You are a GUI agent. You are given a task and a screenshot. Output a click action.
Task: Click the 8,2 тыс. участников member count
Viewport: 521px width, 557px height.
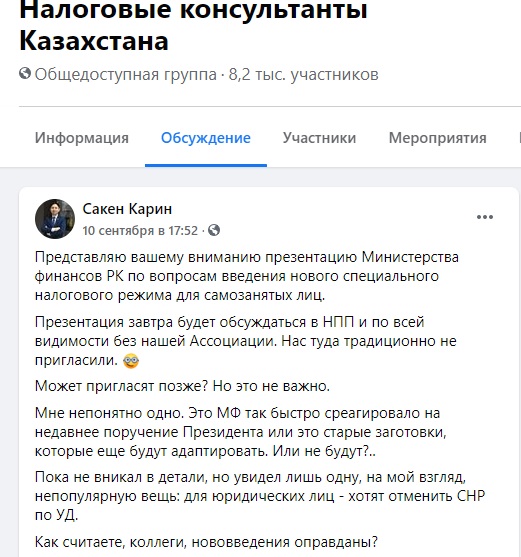304,75
